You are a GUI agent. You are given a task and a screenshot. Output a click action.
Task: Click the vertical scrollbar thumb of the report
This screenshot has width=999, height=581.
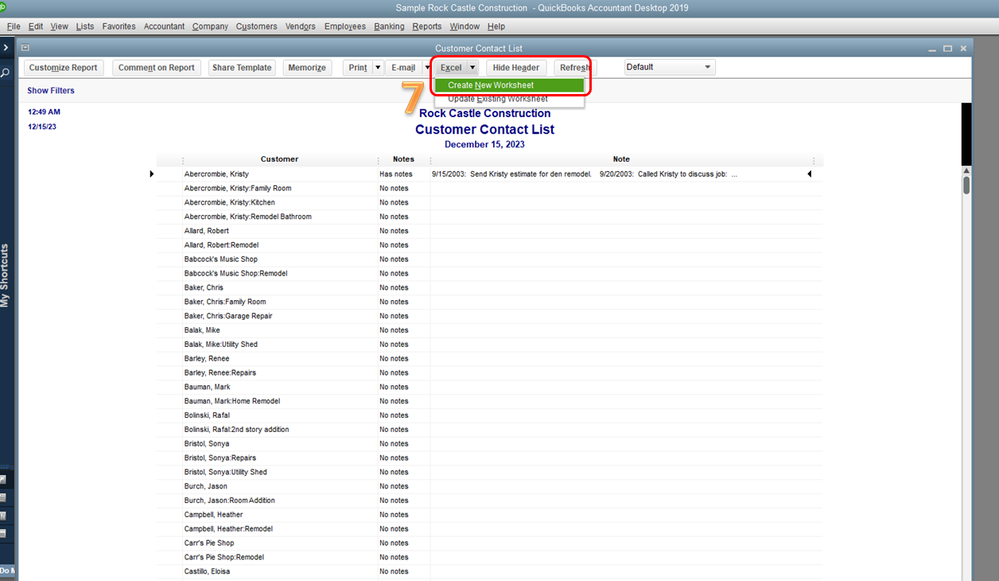[x=967, y=185]
